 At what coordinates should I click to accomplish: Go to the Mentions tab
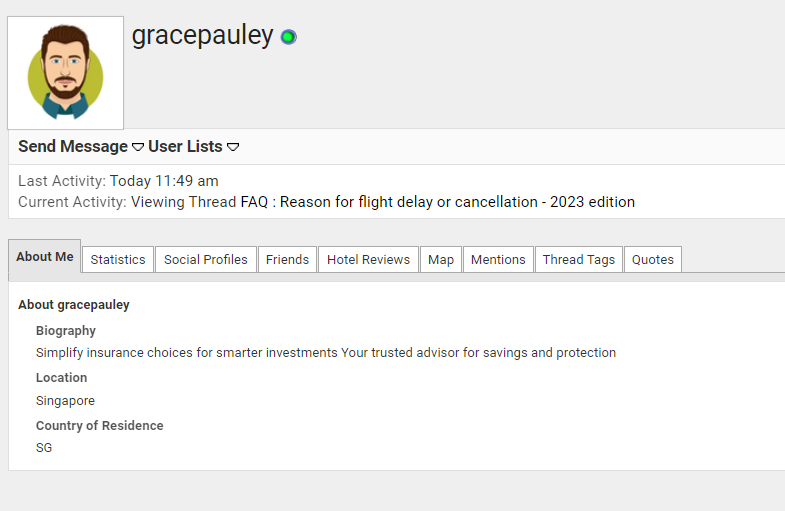click(498, 260)
